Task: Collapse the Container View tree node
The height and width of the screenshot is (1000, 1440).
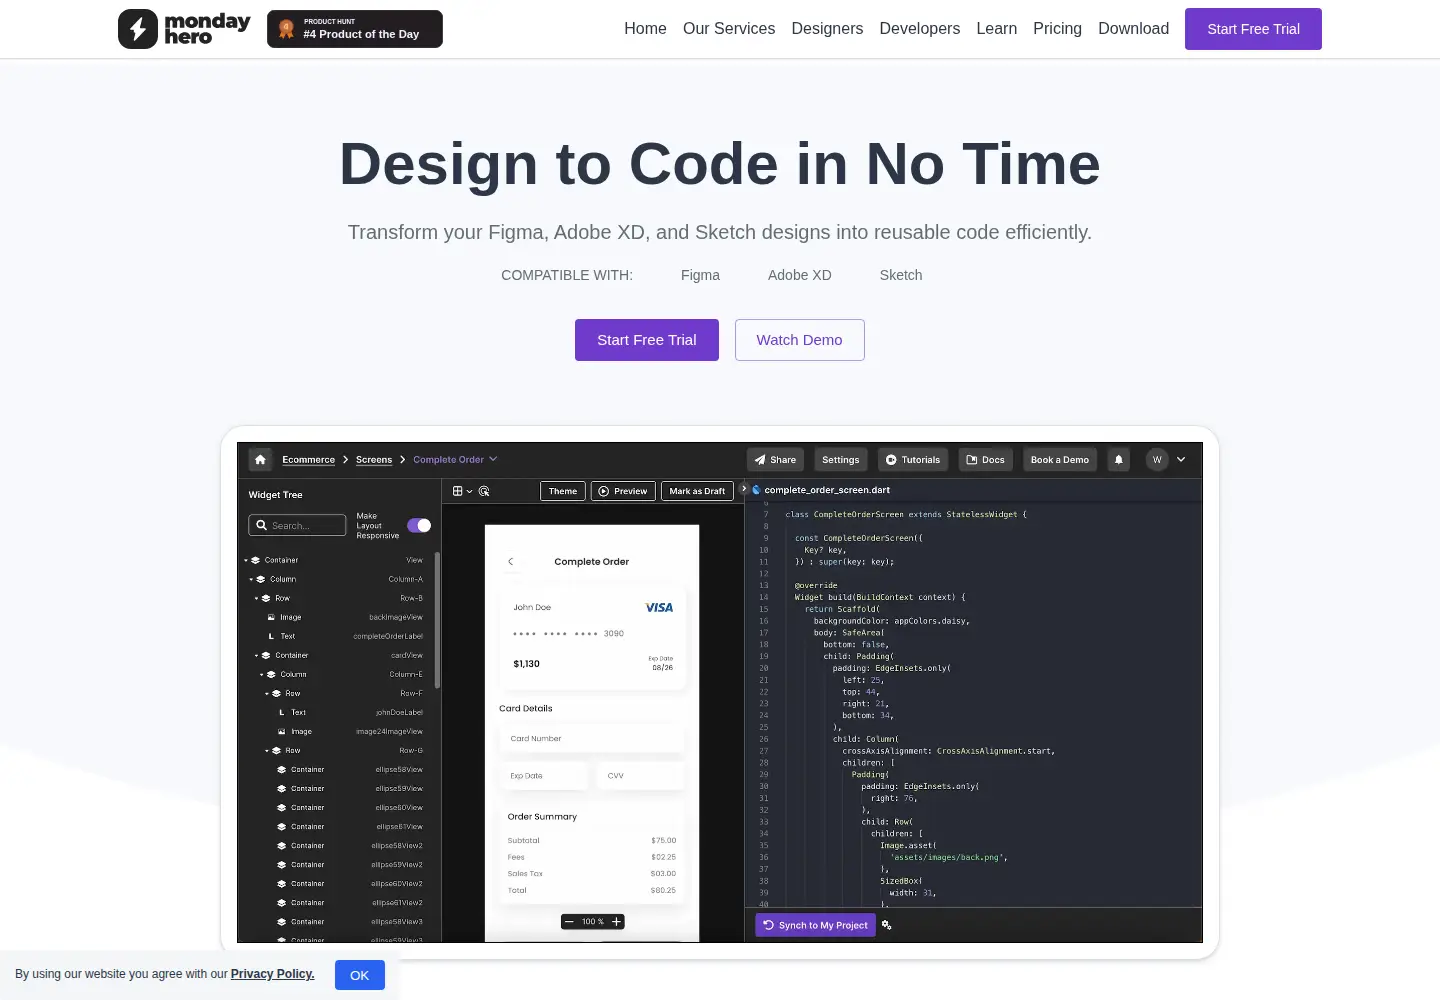Action: click(x=246, y=561)
